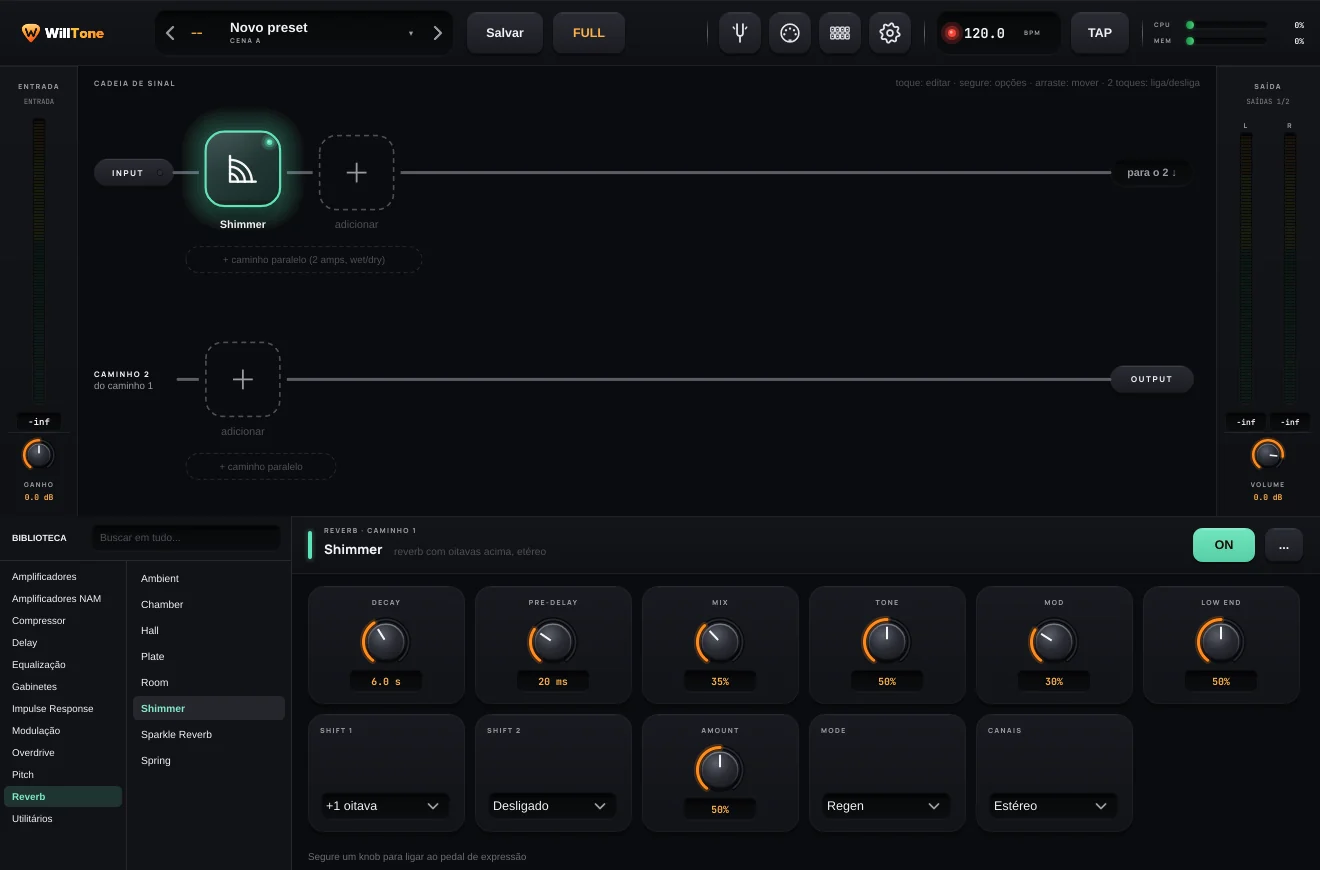Viewport: 1320px width, 870px height.
Task: Click the 120.0 BPM tempo value
Action: (x=984, y=33)
